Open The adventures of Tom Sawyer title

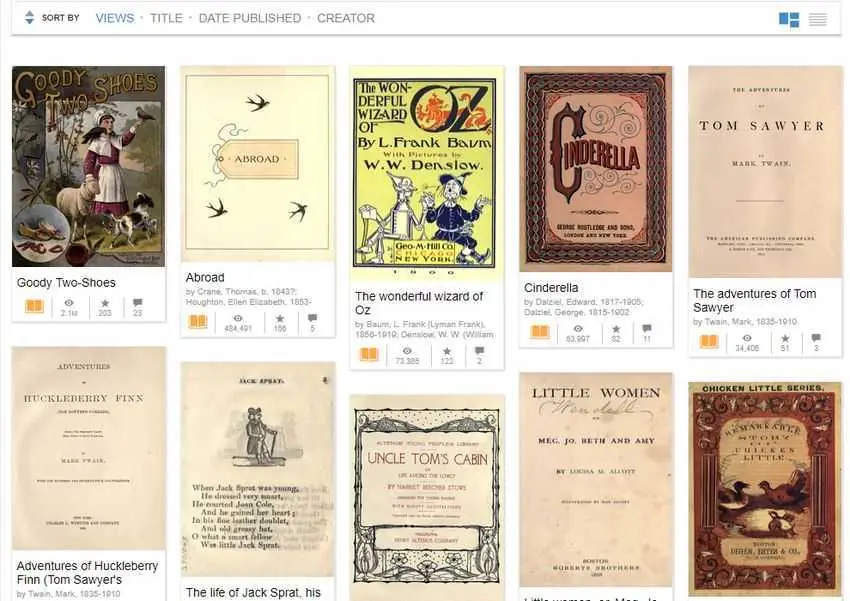(755, 300)
